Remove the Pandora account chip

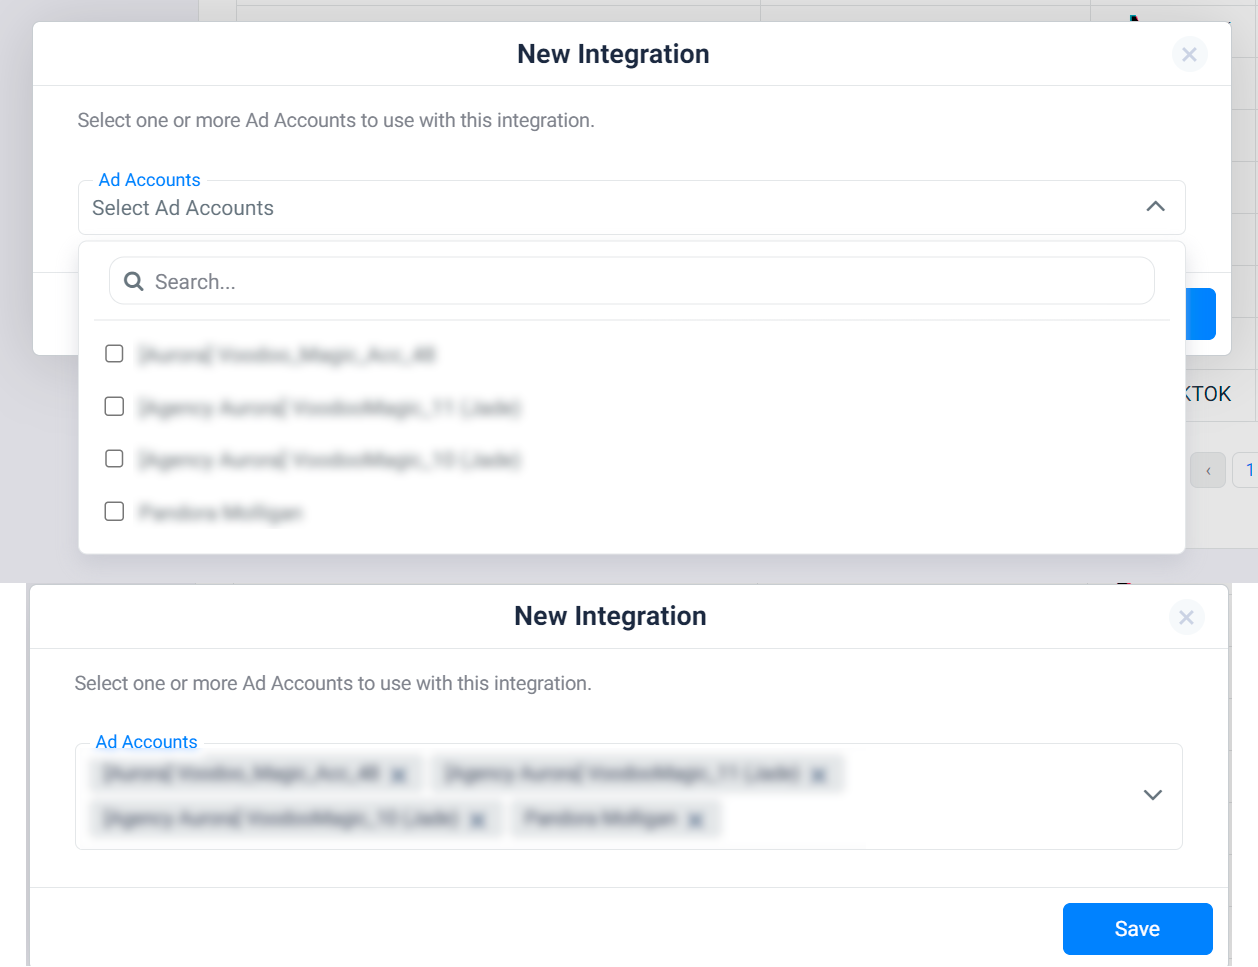pyautogui.click(x=695, y=820)
